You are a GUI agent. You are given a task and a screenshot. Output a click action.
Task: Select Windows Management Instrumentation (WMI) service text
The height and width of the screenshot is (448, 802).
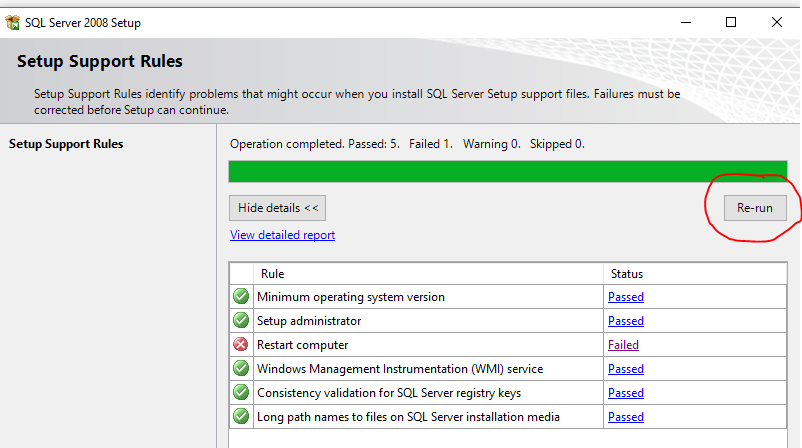pos(400,369)
